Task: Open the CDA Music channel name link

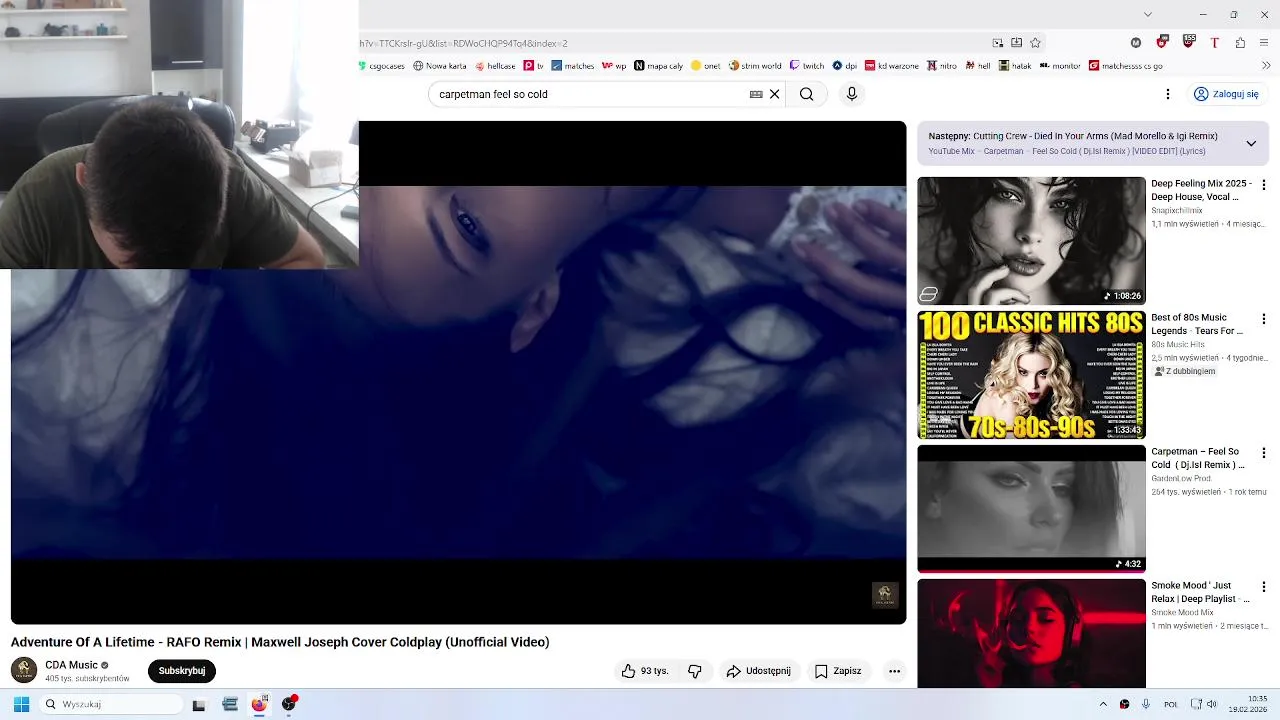Action: click(x=71, y=665)
